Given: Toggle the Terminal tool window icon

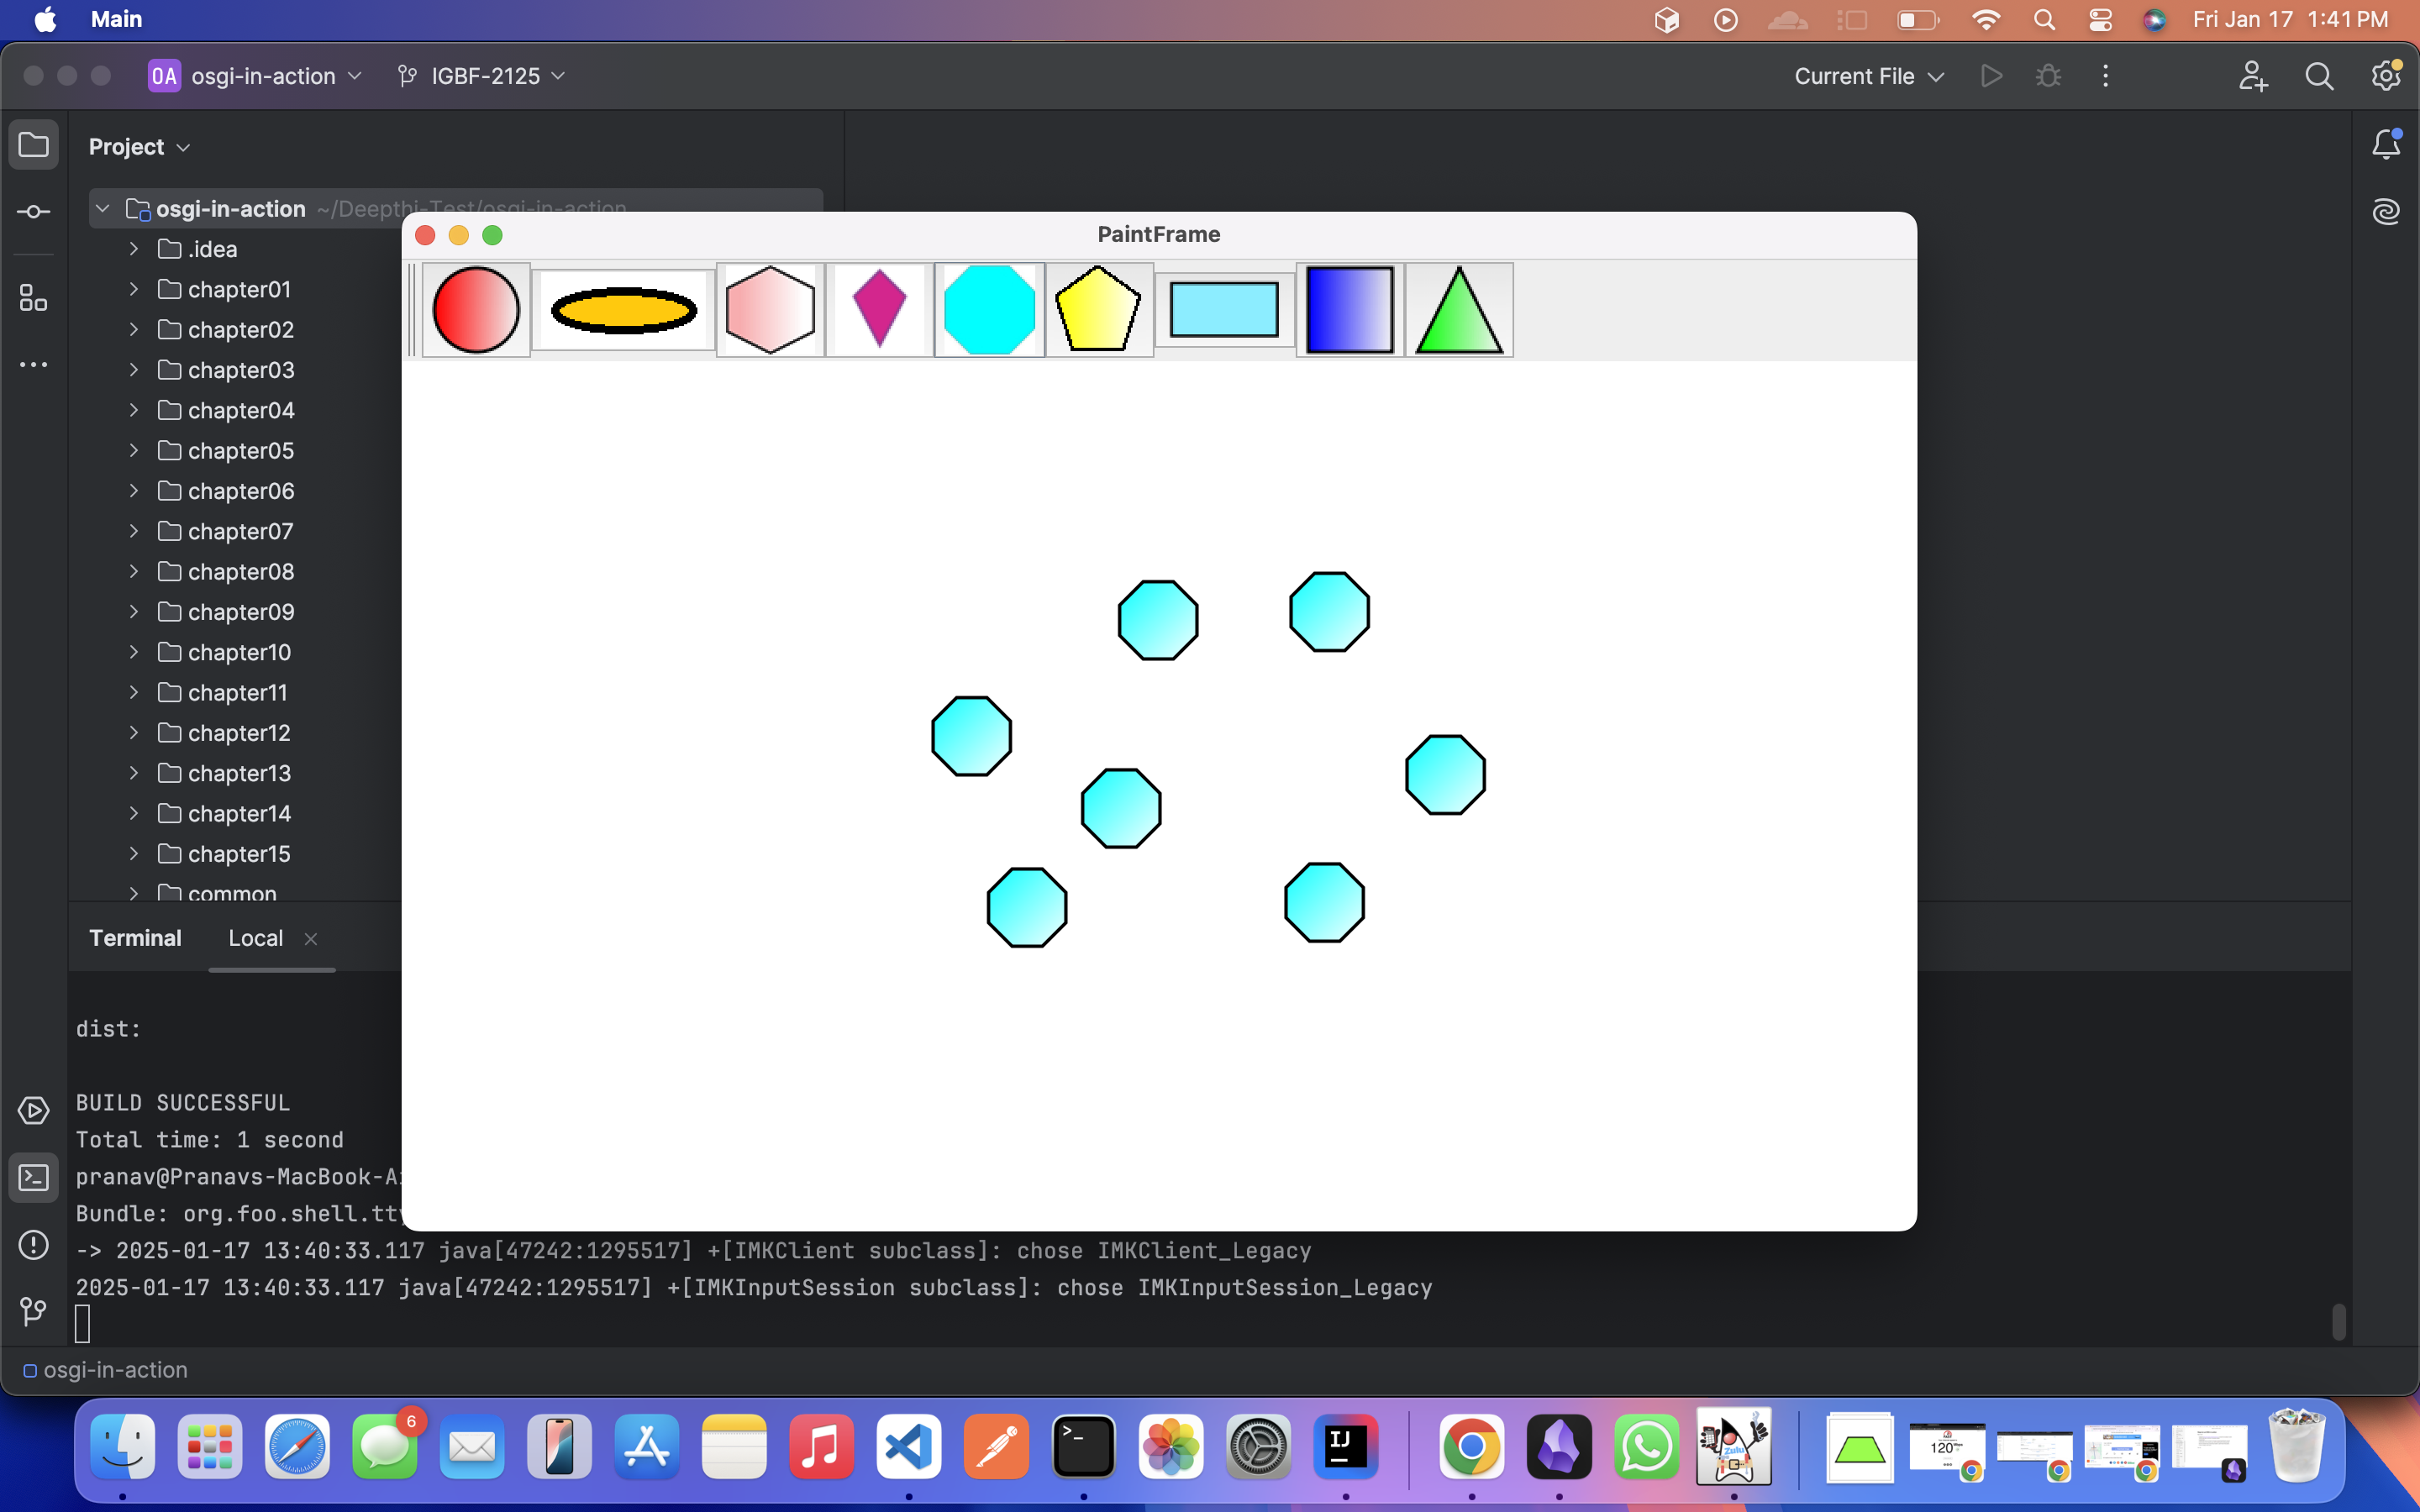Looking at the screenshot, I should coord(34,1178).
